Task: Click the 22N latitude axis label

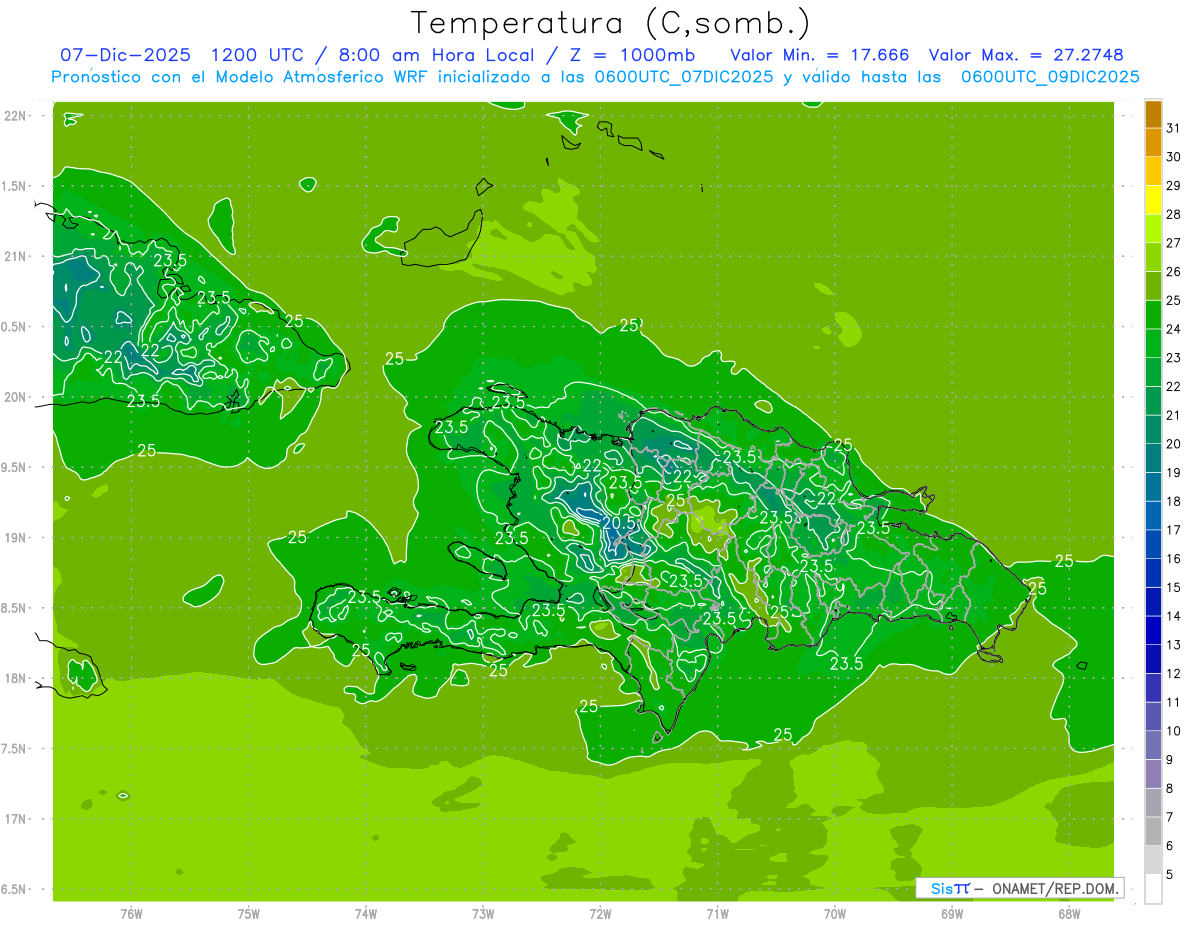Action: 17,116
